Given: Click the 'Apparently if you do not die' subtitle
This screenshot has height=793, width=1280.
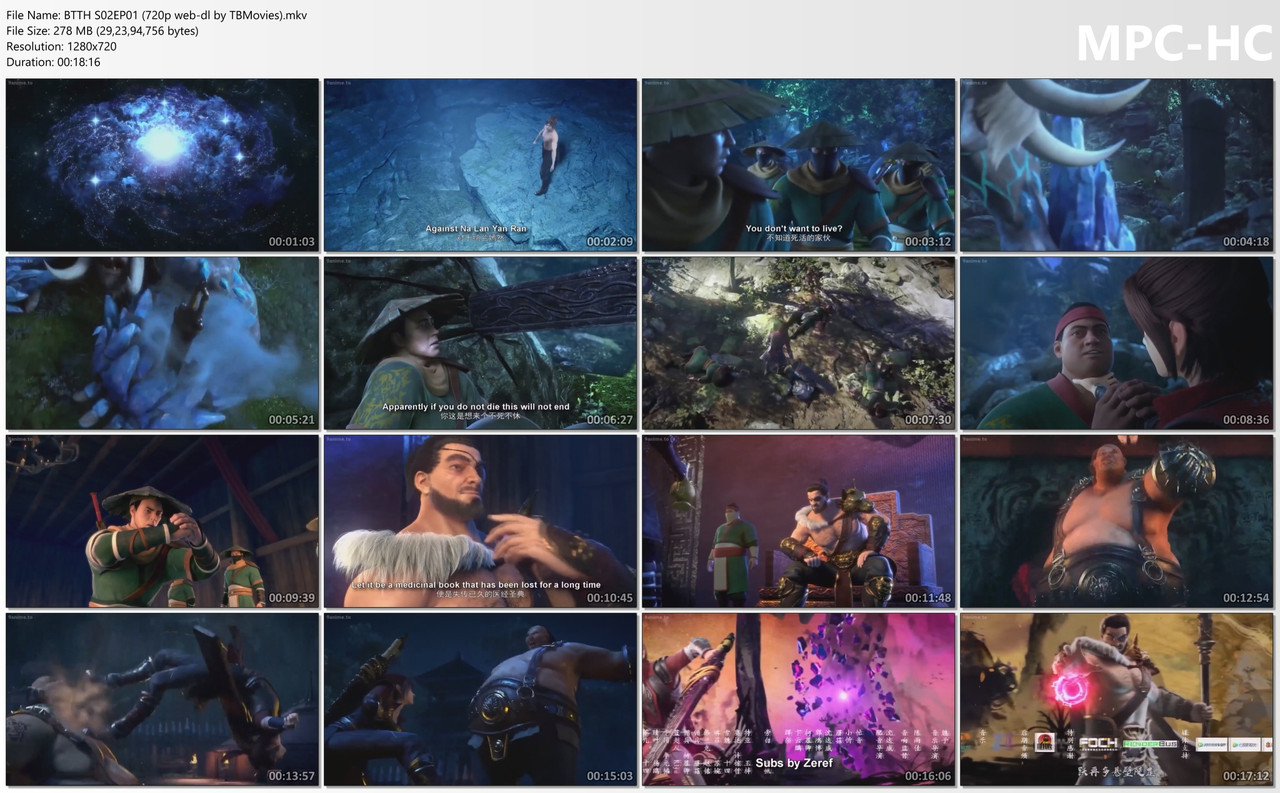Looking at the screenshot, I should 476,407.
